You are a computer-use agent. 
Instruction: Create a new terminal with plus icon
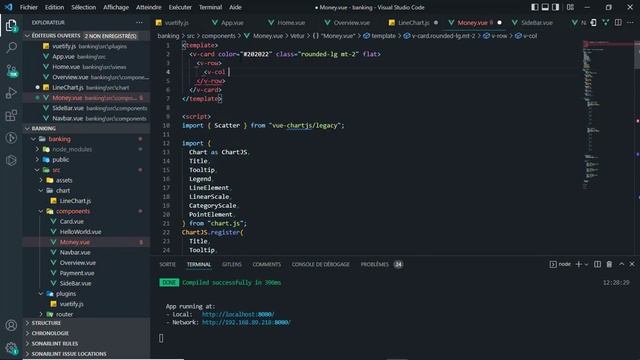[578, 264]
